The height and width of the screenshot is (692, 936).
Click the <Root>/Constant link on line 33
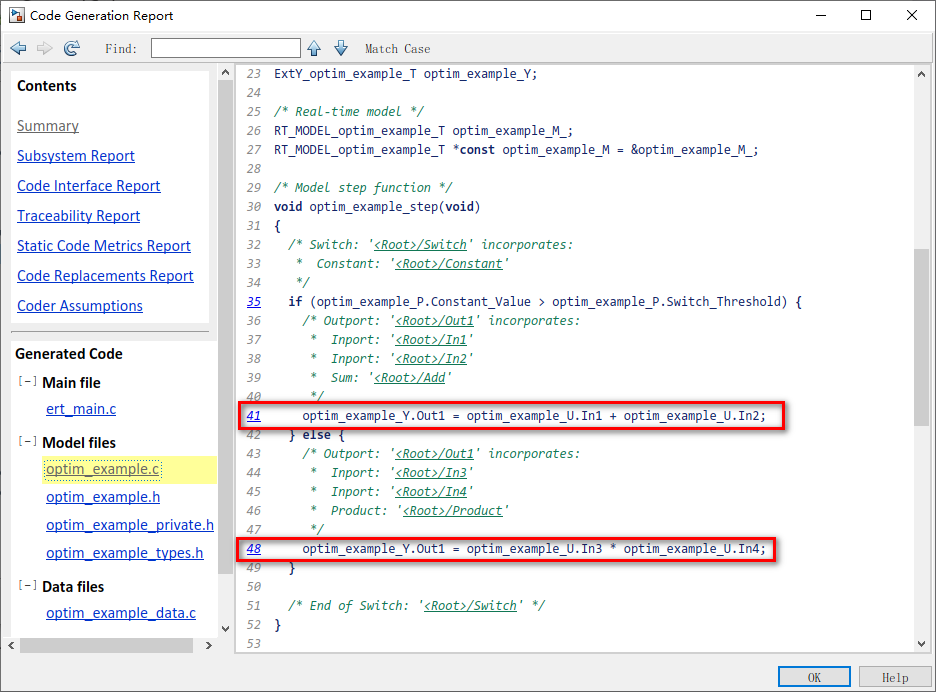tap(448, 264)
